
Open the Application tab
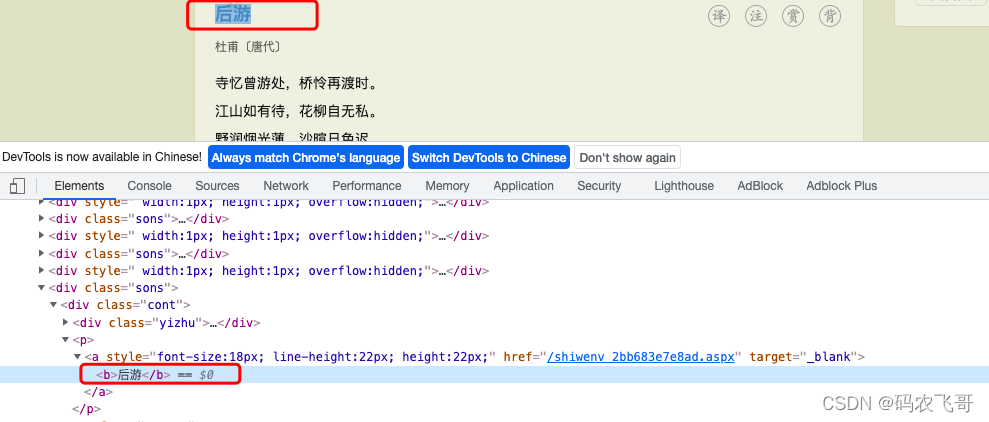click(524, 185)
